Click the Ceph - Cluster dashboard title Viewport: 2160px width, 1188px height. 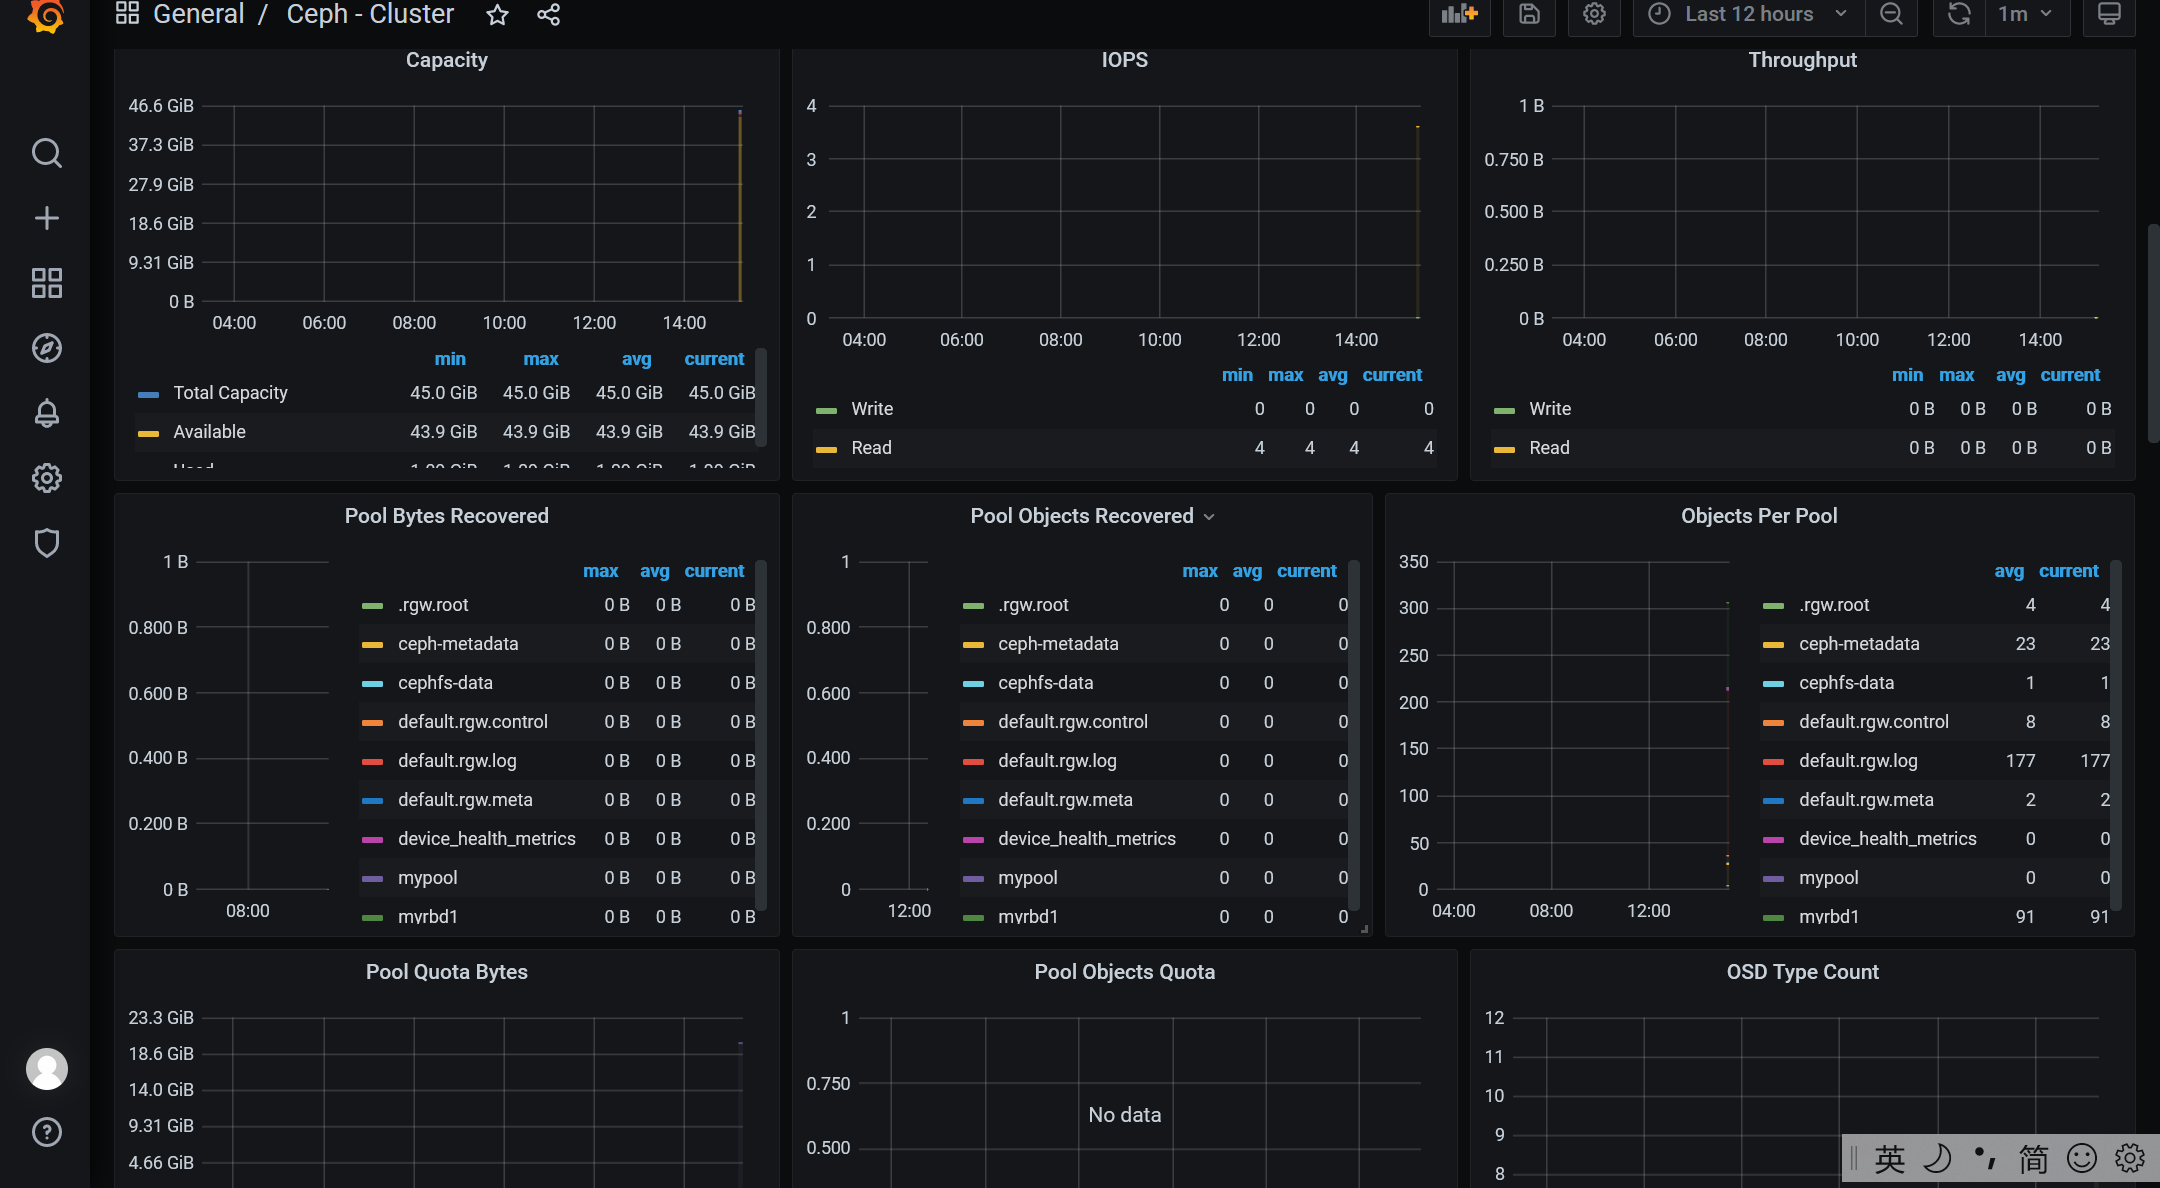tap(370, 15)
